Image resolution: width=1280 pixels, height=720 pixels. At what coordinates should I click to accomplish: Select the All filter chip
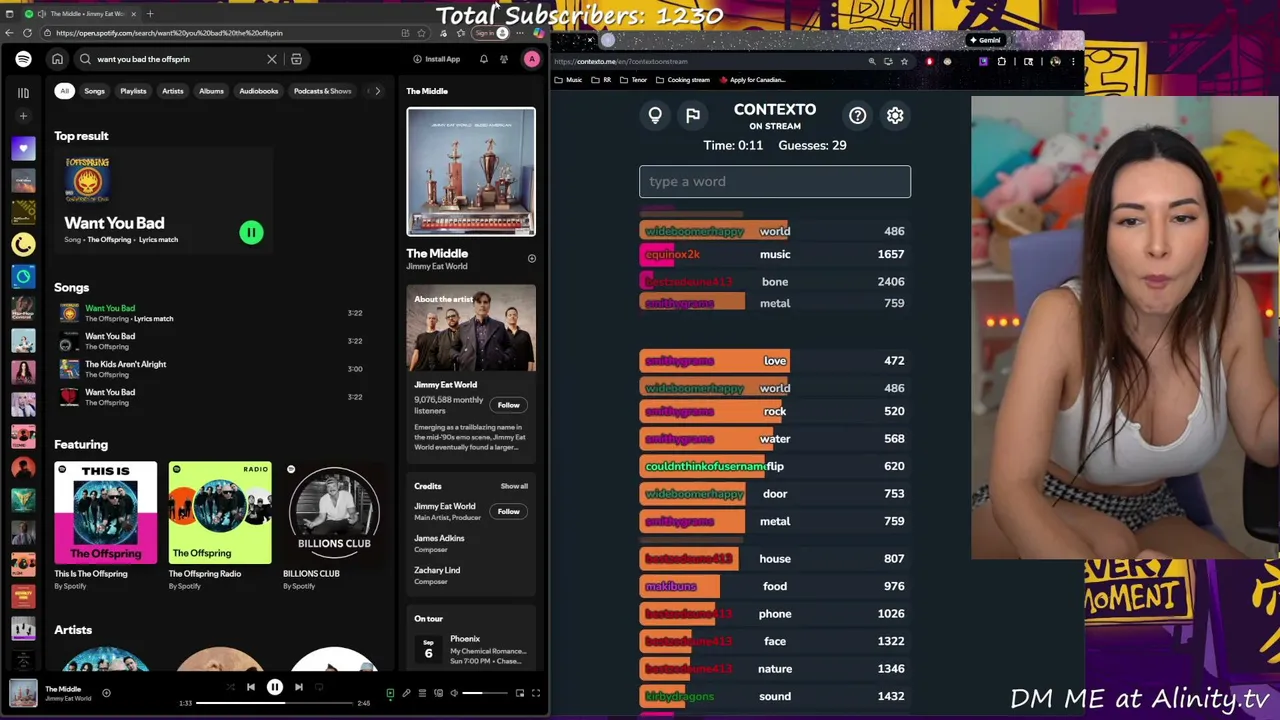64,91
